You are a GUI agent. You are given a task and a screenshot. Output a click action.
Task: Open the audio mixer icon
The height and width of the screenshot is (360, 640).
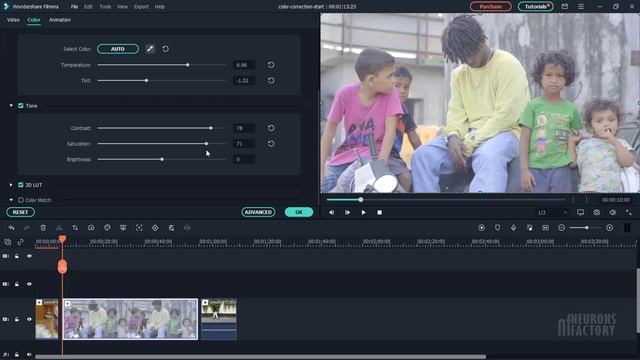point(529,228)
